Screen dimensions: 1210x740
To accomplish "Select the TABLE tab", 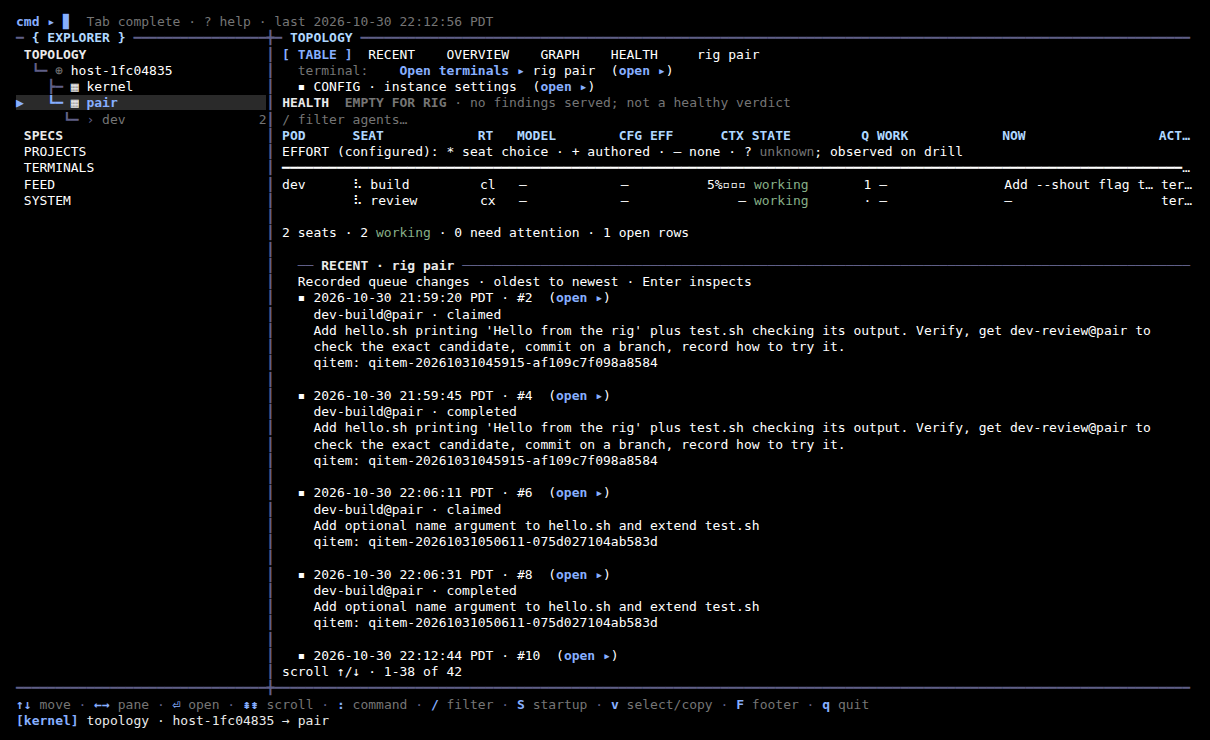I will click(317, 55).
